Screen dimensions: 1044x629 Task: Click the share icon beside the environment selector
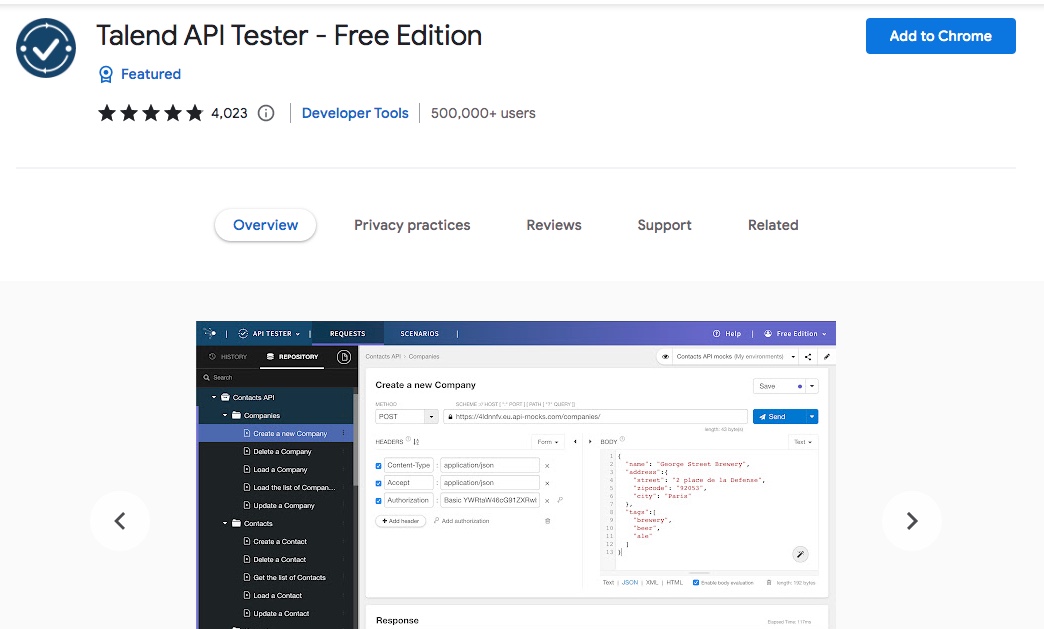(x=808, y=357)
